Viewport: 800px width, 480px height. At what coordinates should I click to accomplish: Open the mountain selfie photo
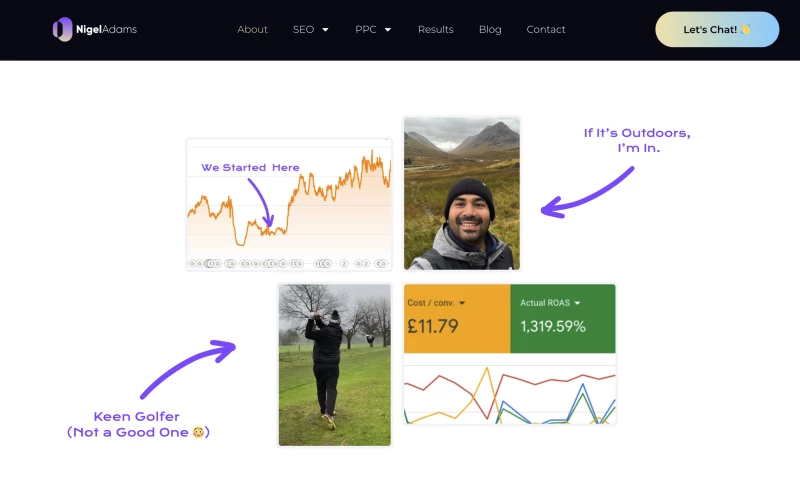(x=462, y=193)
